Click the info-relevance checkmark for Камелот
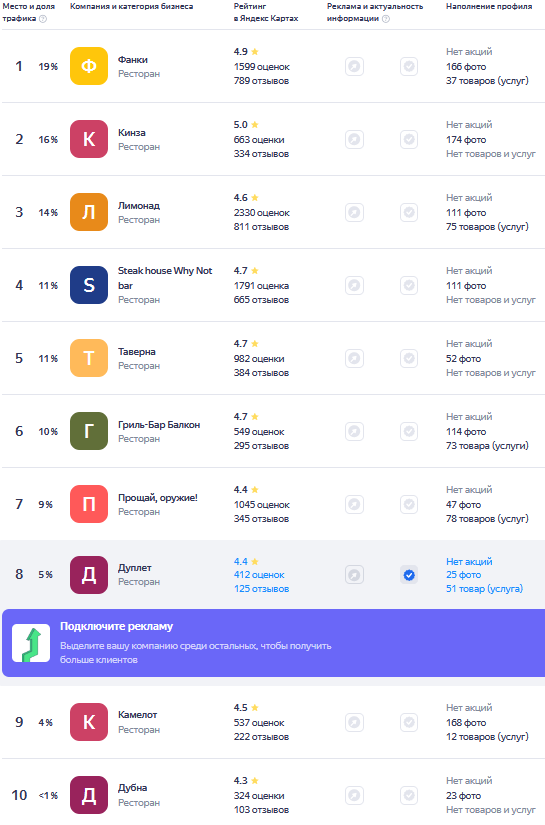Screen dimensions: 545x825 [x=409, y=722]
